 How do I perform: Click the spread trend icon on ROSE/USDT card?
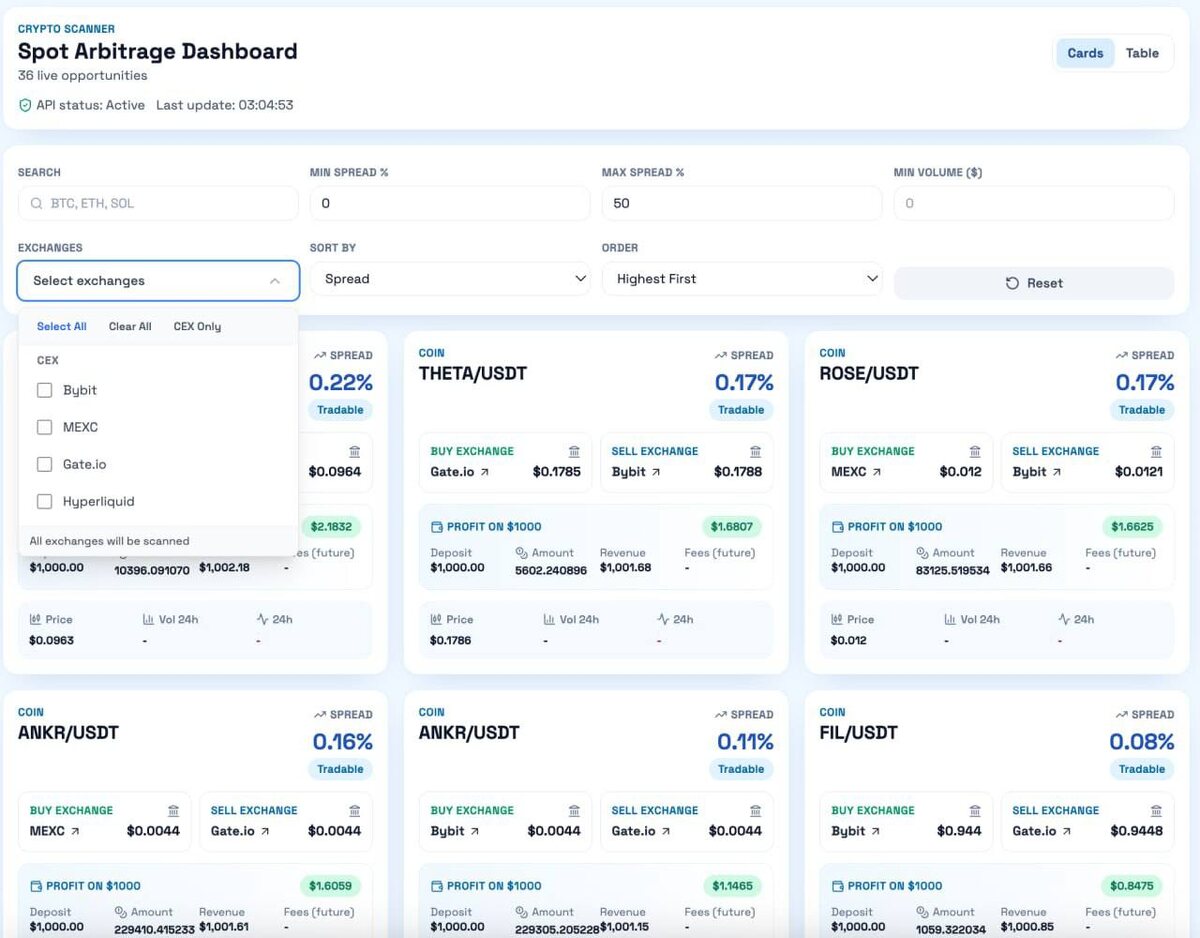tap(1122, 355)
